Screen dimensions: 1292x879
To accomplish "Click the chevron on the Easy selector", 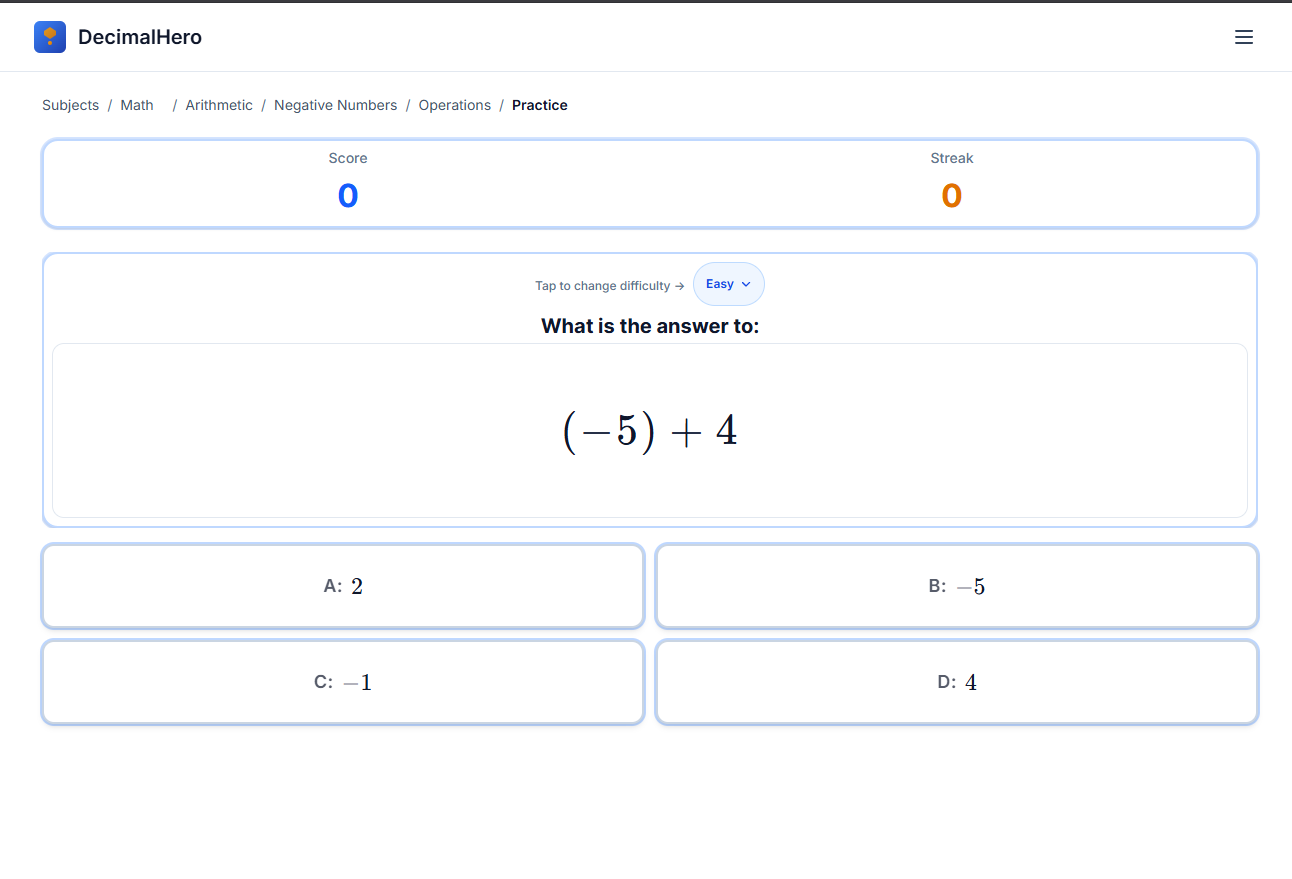I will (746, 284).
